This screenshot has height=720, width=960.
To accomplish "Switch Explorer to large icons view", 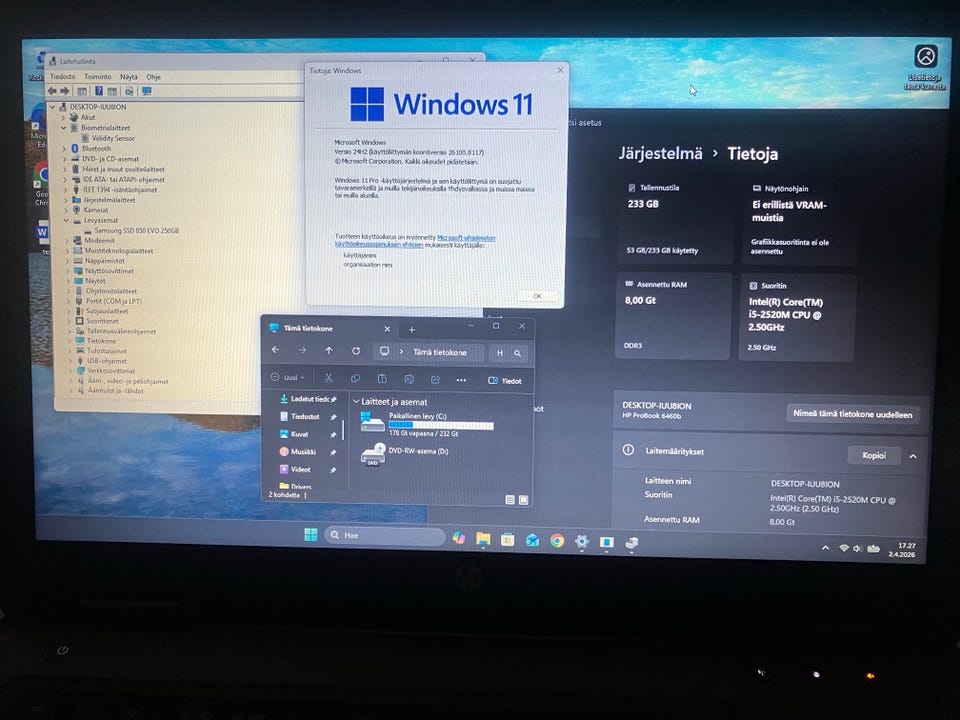I will tap(523, 500).
